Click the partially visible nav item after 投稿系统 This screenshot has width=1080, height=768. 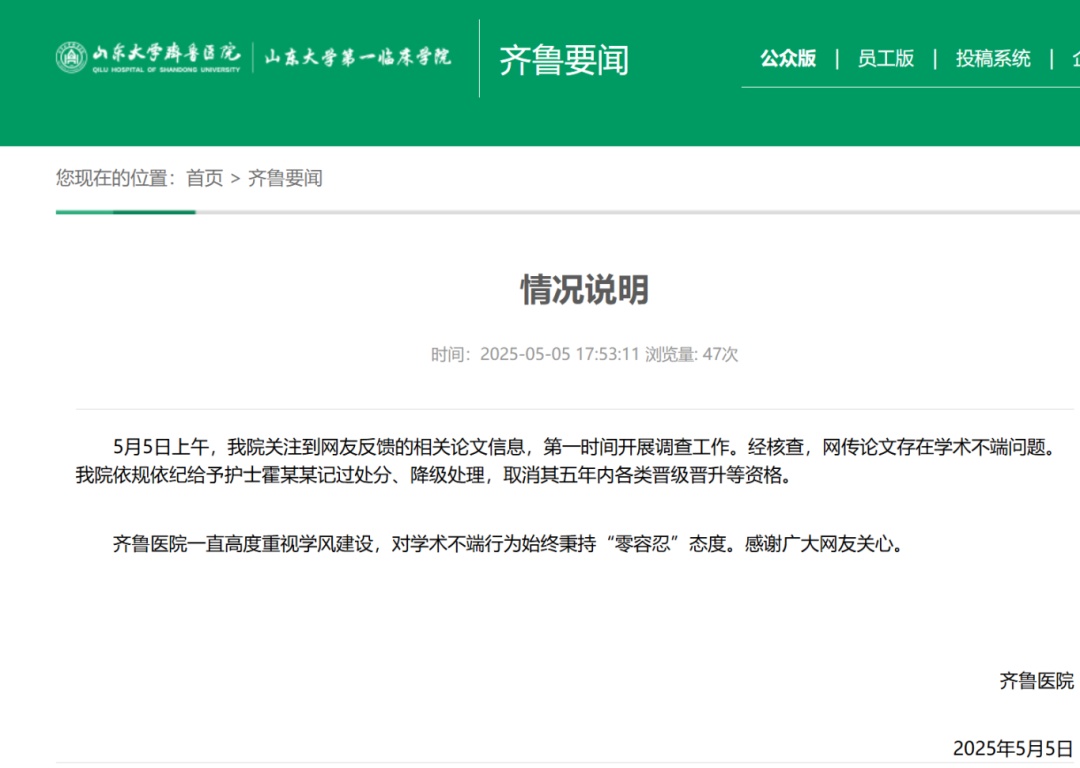click(1072, 60)
